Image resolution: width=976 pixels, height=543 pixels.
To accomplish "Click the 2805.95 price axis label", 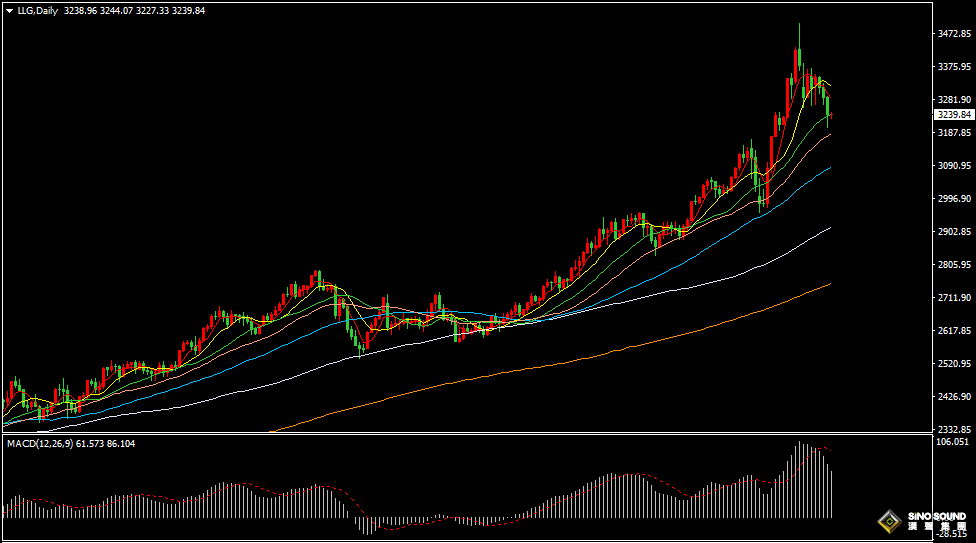I will (x=954, y=265).
